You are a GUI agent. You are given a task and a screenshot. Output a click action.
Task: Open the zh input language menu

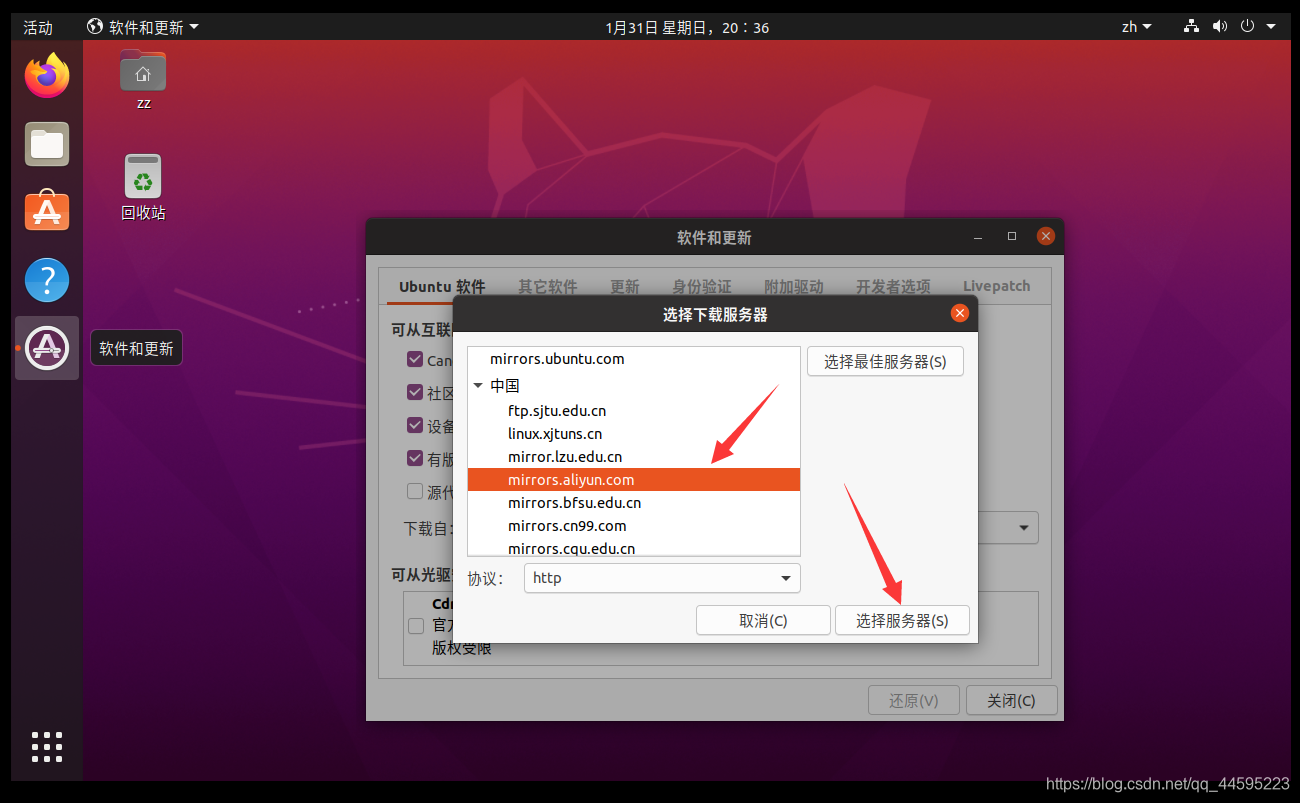click(x=1137, y=27)
